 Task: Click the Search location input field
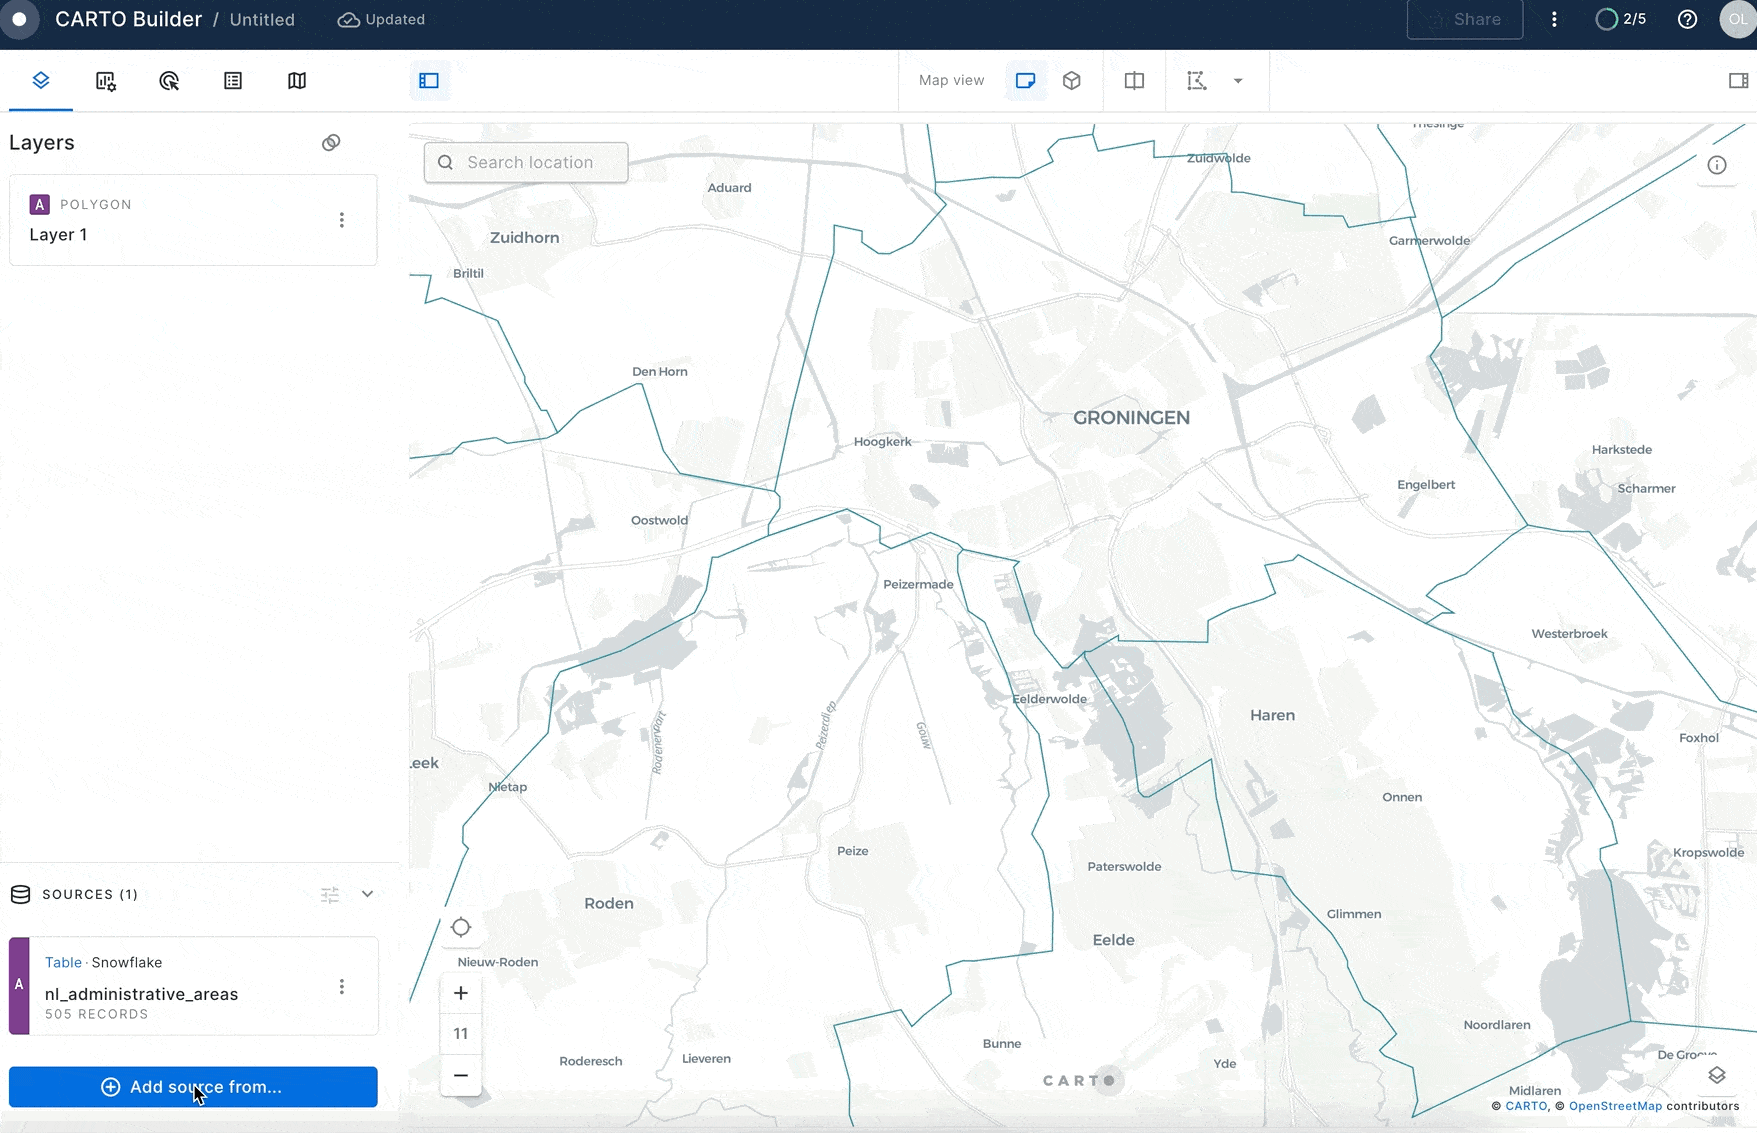tap(525, 162)
